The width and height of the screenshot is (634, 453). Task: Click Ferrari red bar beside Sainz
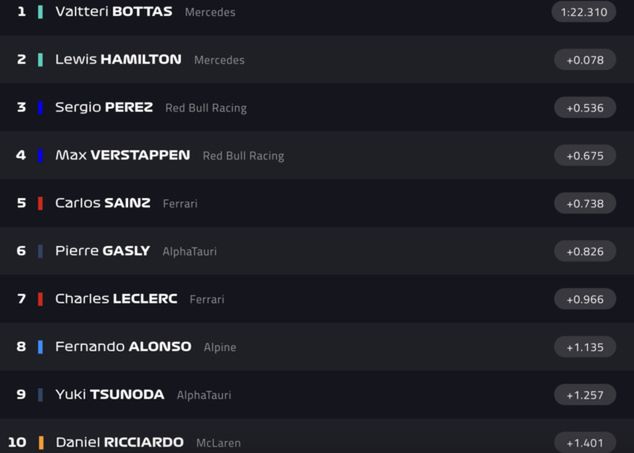[40, 203]
